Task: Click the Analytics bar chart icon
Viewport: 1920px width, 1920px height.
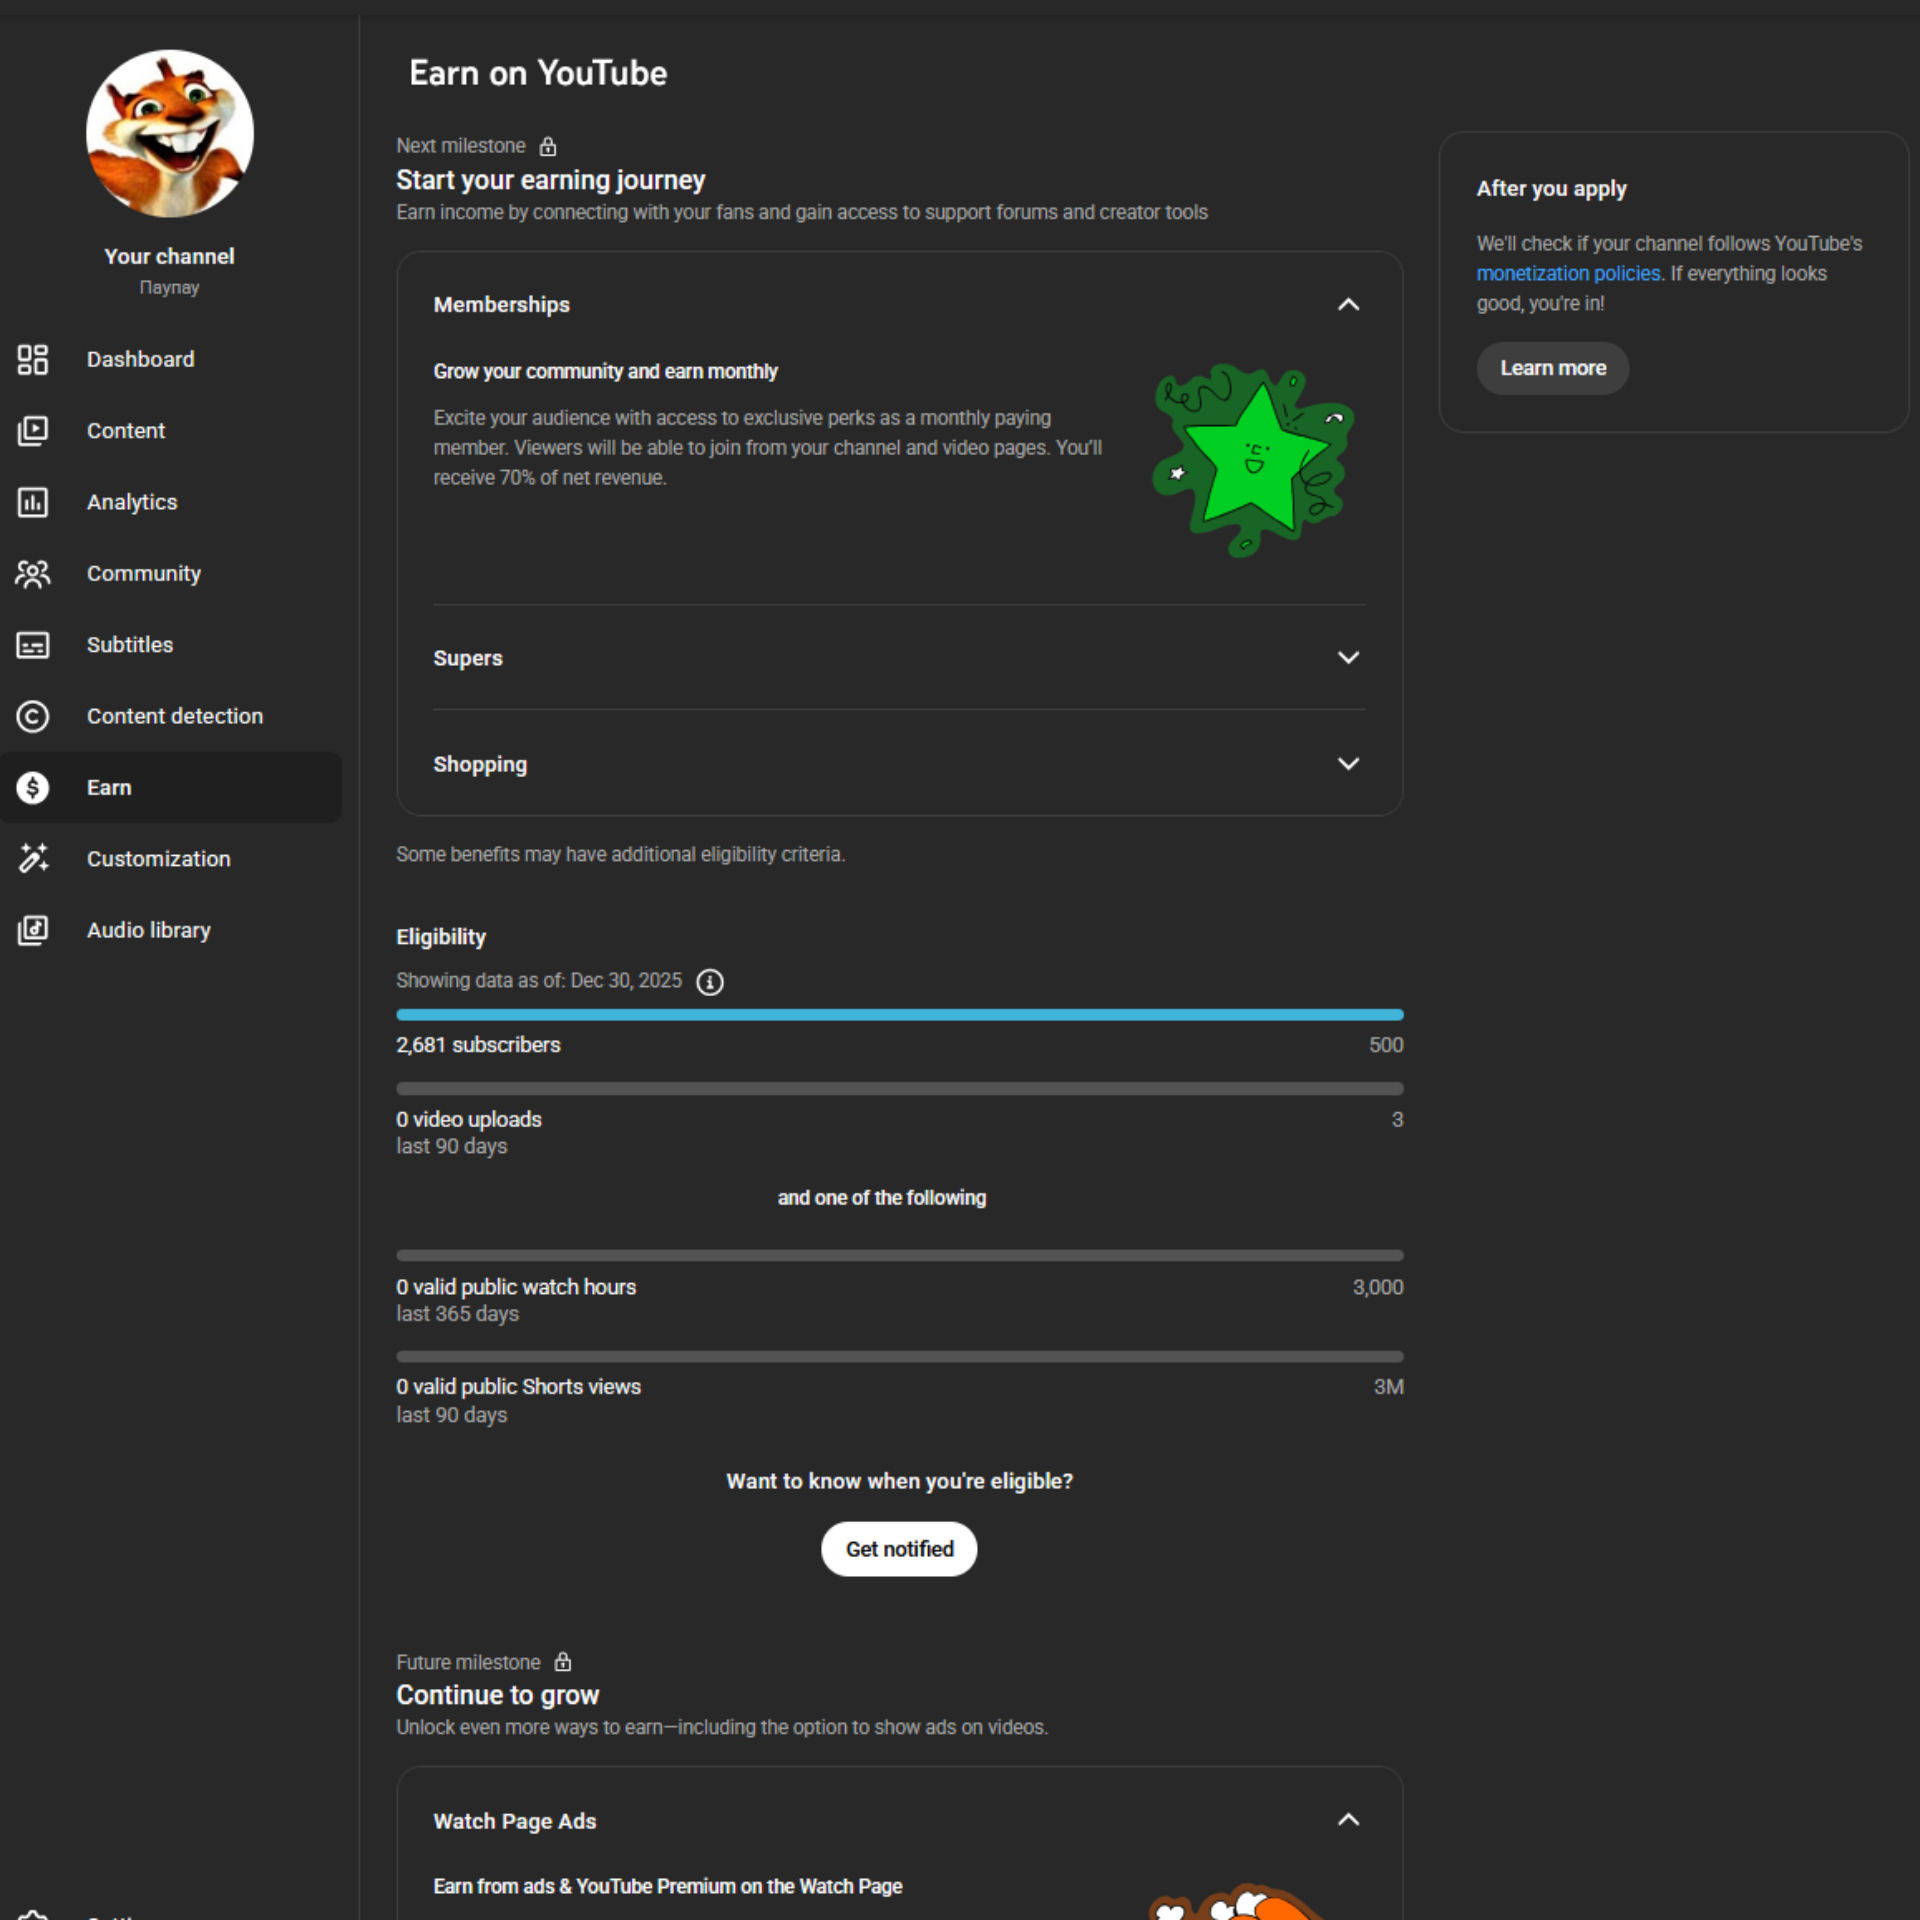Action: click(x=33, y=502)
